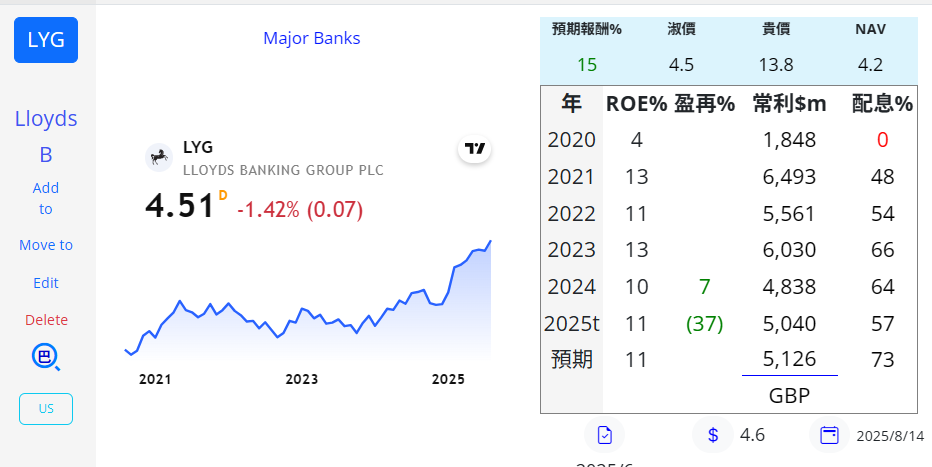The width and height of the screenshot is (932, 467).
Task: Click the 5,040 profit cell
Action: tap(789, 324)
